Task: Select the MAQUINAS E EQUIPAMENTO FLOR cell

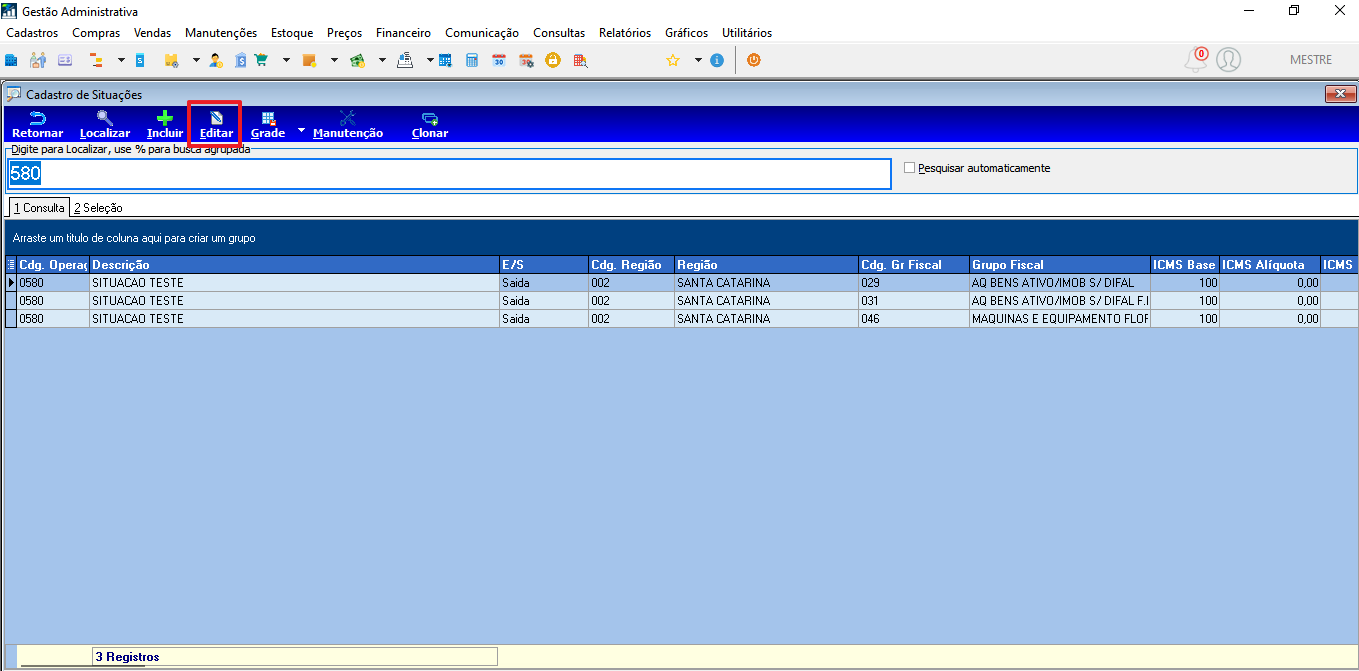Action: (x=1060, y=319)
